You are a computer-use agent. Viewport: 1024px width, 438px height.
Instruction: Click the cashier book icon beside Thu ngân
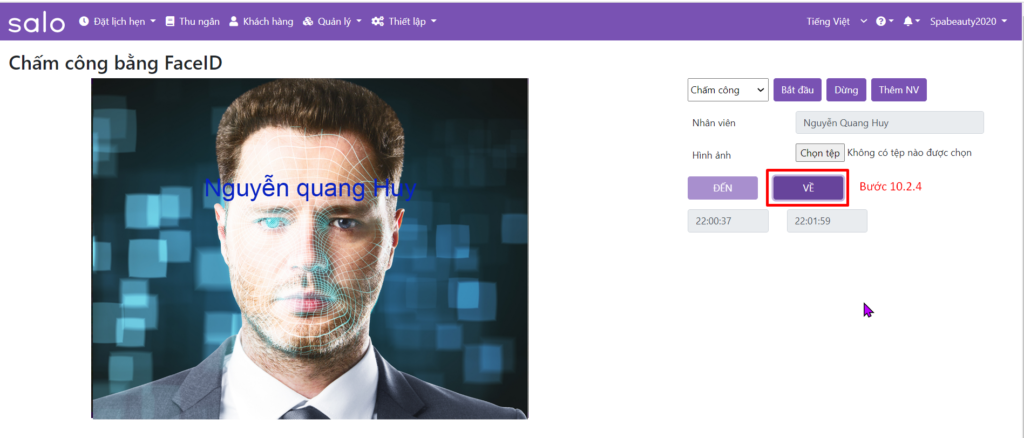(x=170, y=22)
